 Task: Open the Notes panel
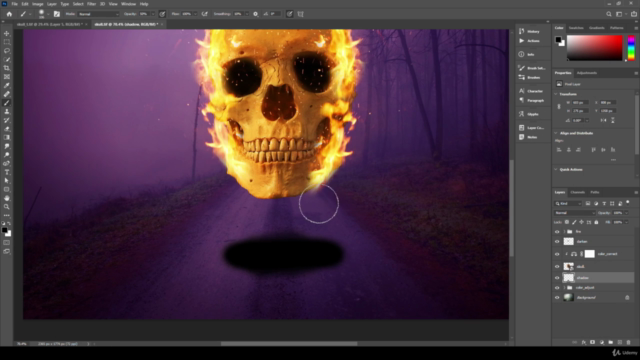529,137
